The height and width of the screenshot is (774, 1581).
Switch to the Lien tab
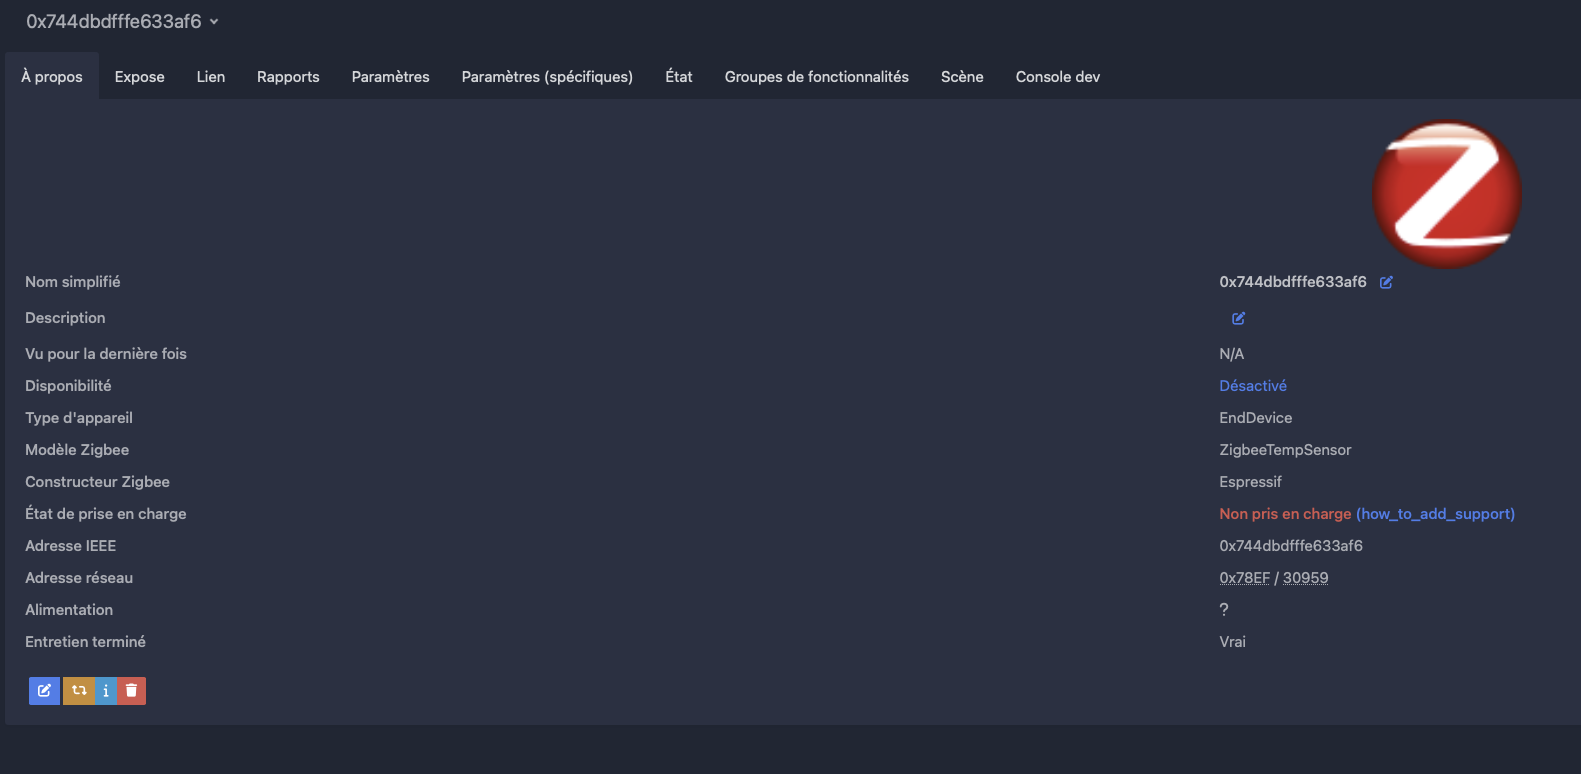click(x=211, y=77)
